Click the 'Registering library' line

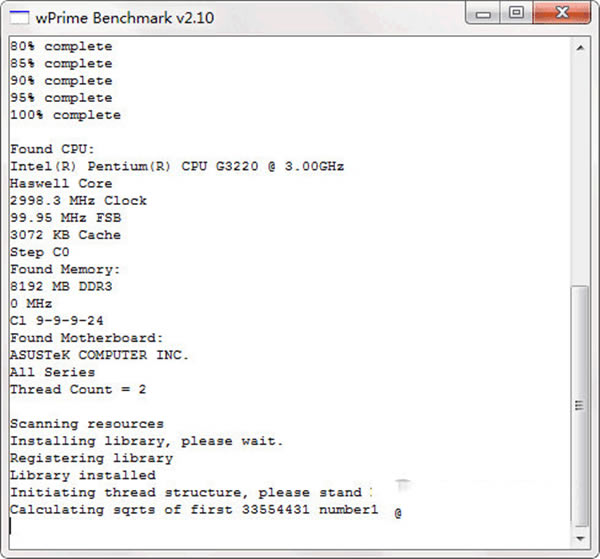pyautogui.click(x=91, y=458)
